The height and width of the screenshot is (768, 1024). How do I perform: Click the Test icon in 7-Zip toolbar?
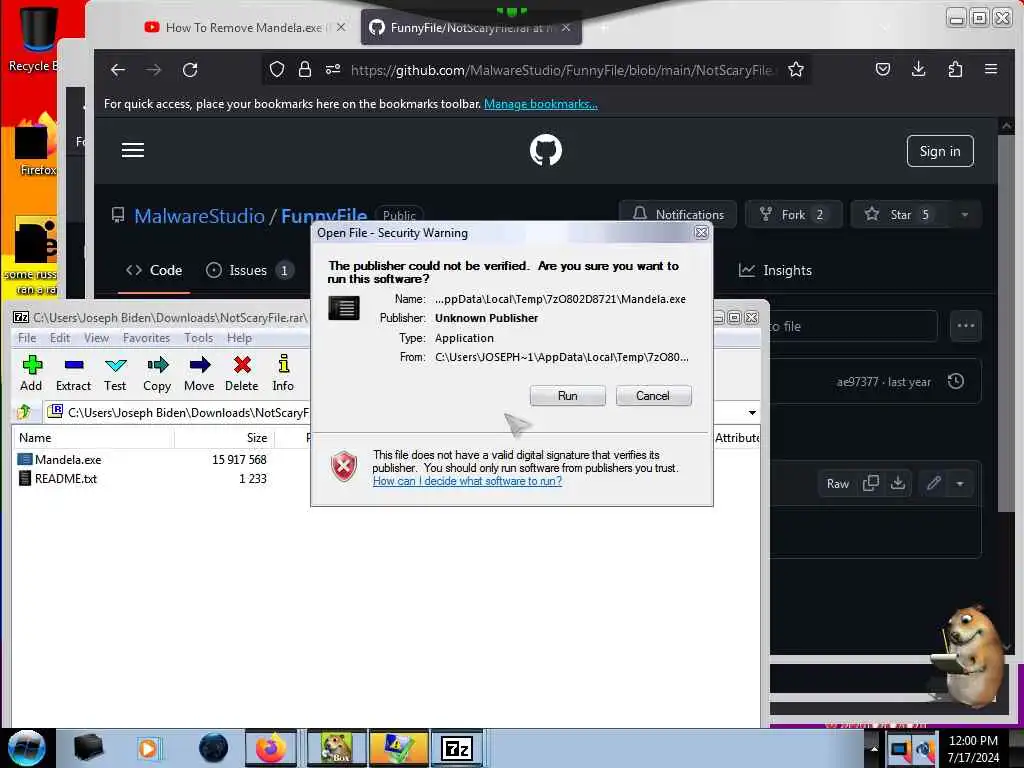pyautogui.click(x=115, y=374)
